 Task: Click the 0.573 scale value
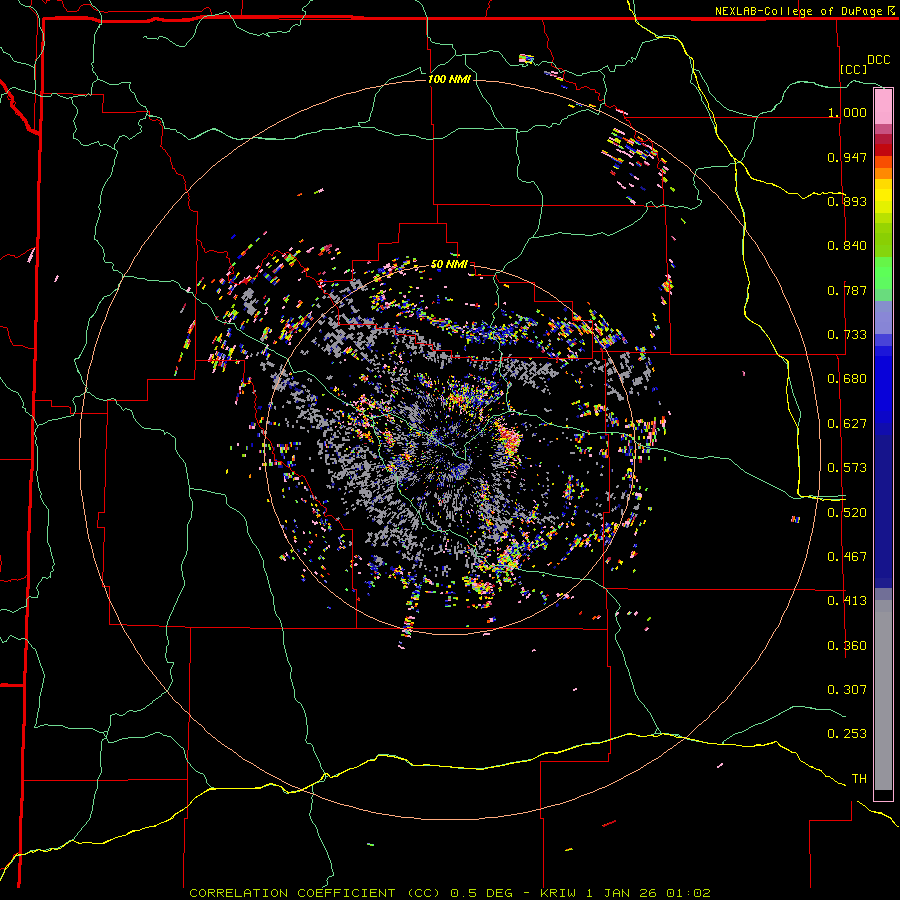tap(847, 468)
